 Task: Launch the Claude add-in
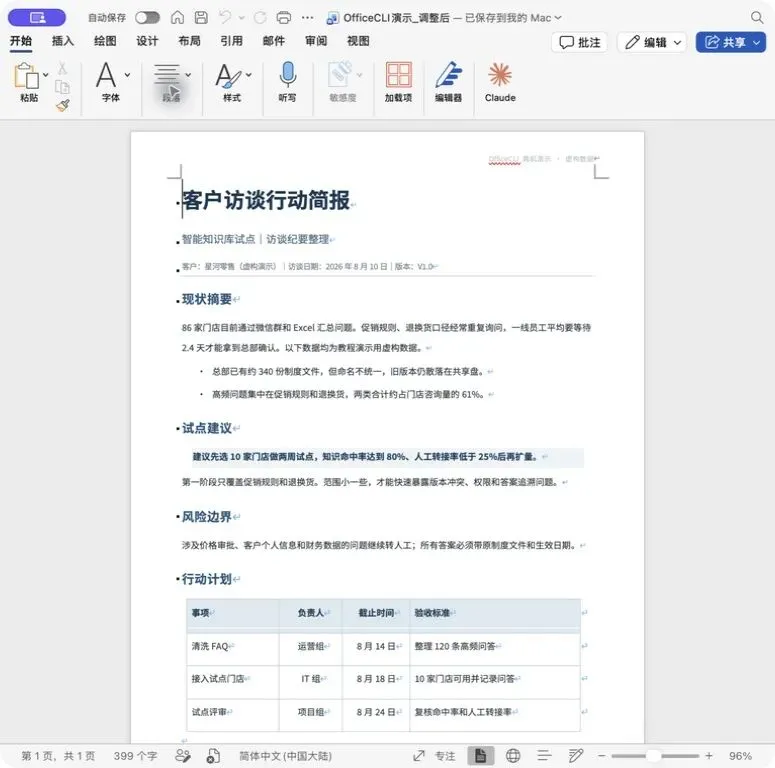(x=500, y=82)
